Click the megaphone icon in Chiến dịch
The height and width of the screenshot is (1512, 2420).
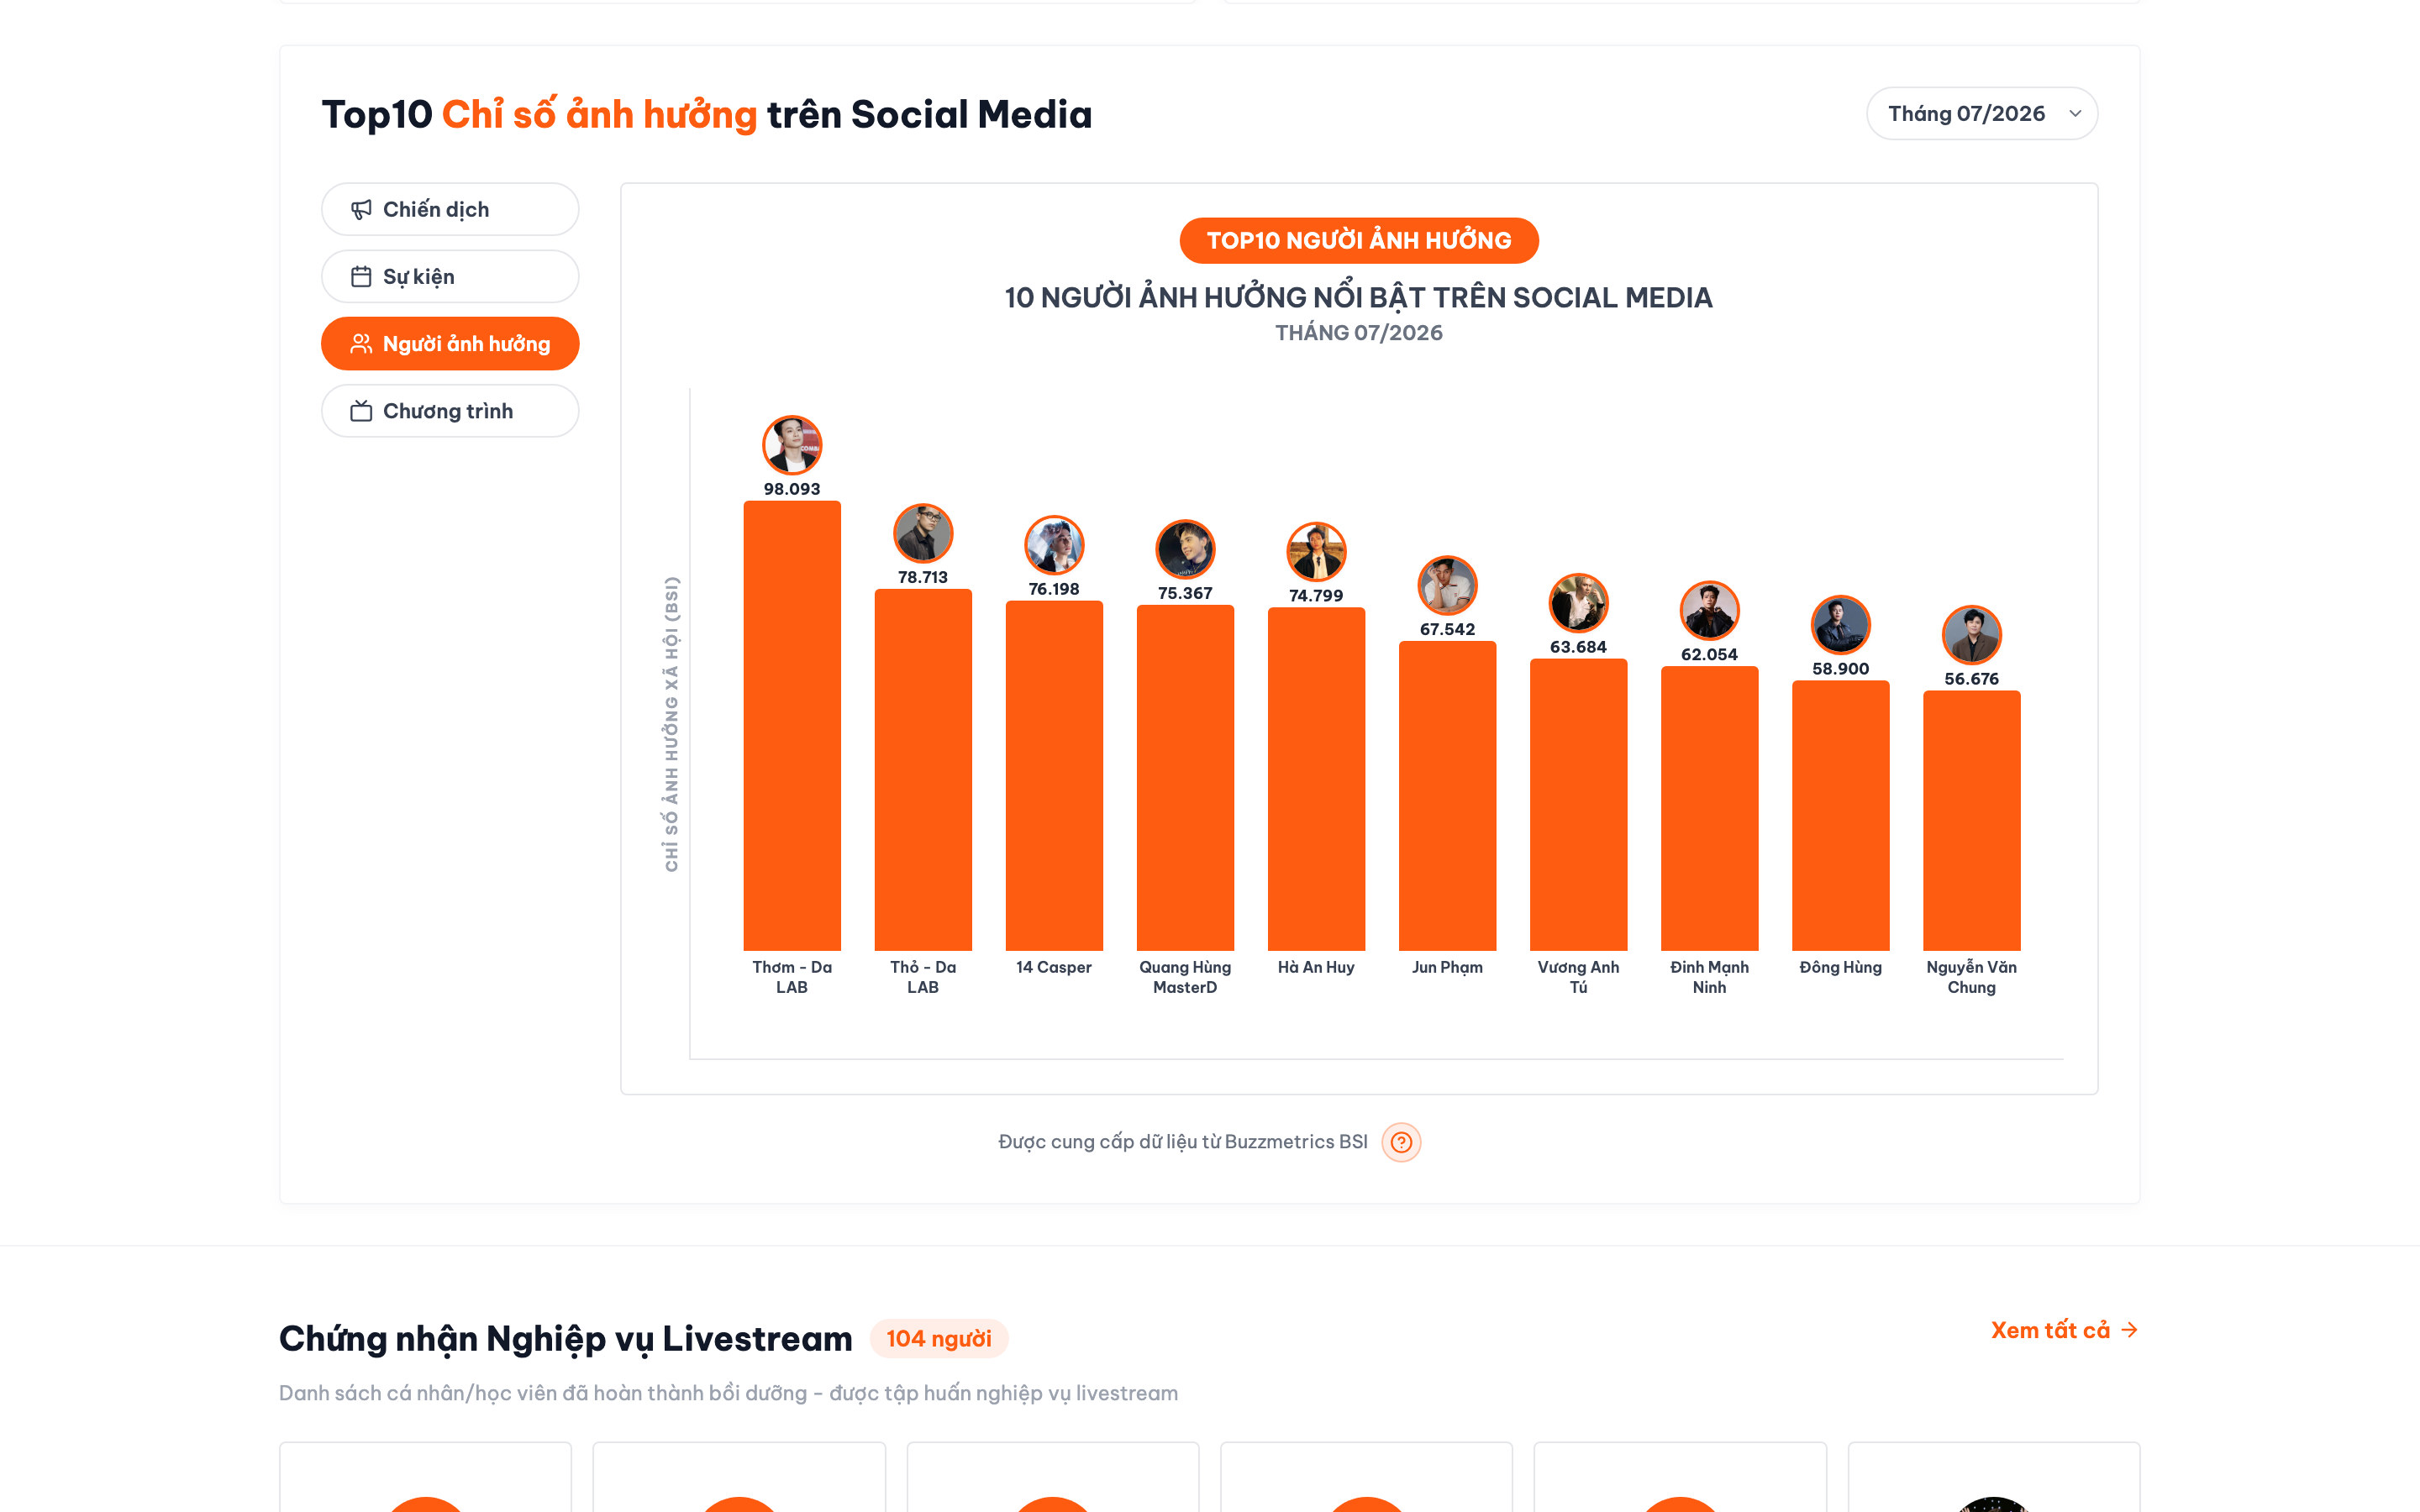pos(361,210)
